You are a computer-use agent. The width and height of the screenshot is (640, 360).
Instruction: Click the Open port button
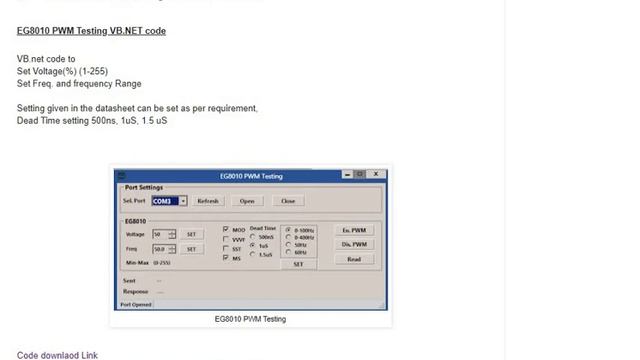(247, 201)
